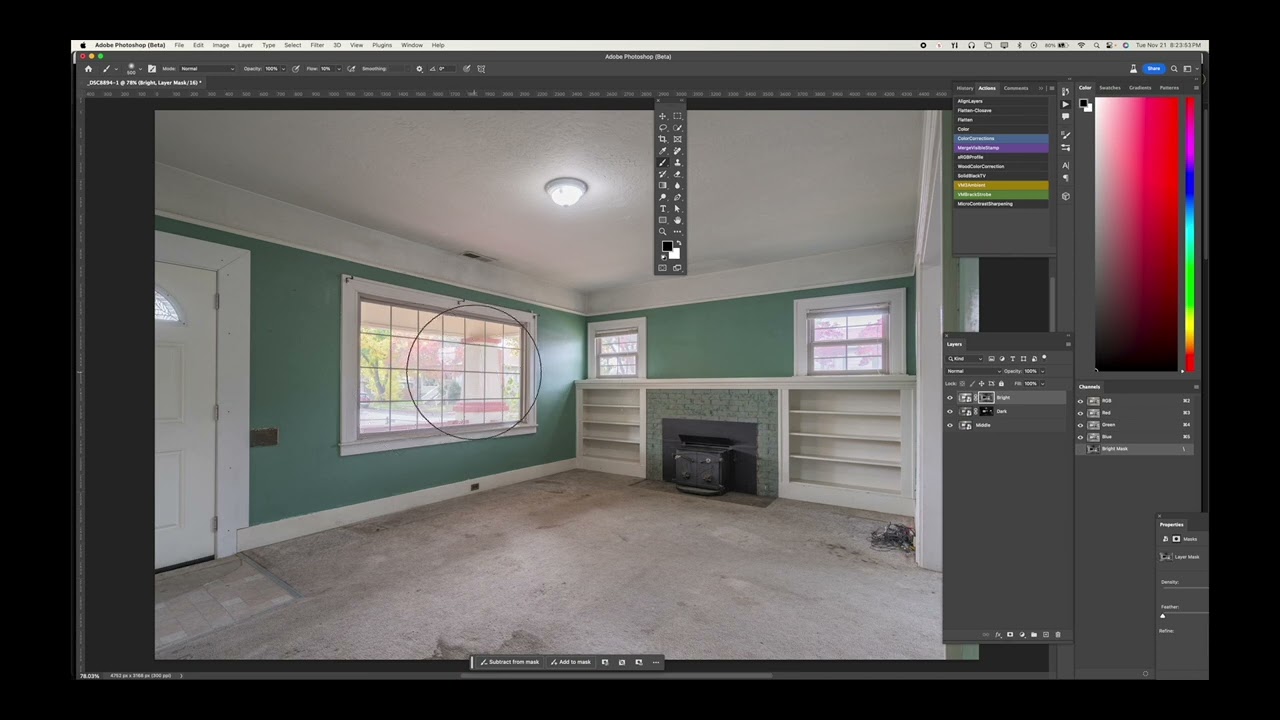Select the Zoom tool in floating toolbar
This screenshot has height=720, width=1280.
tap(662, 231)
